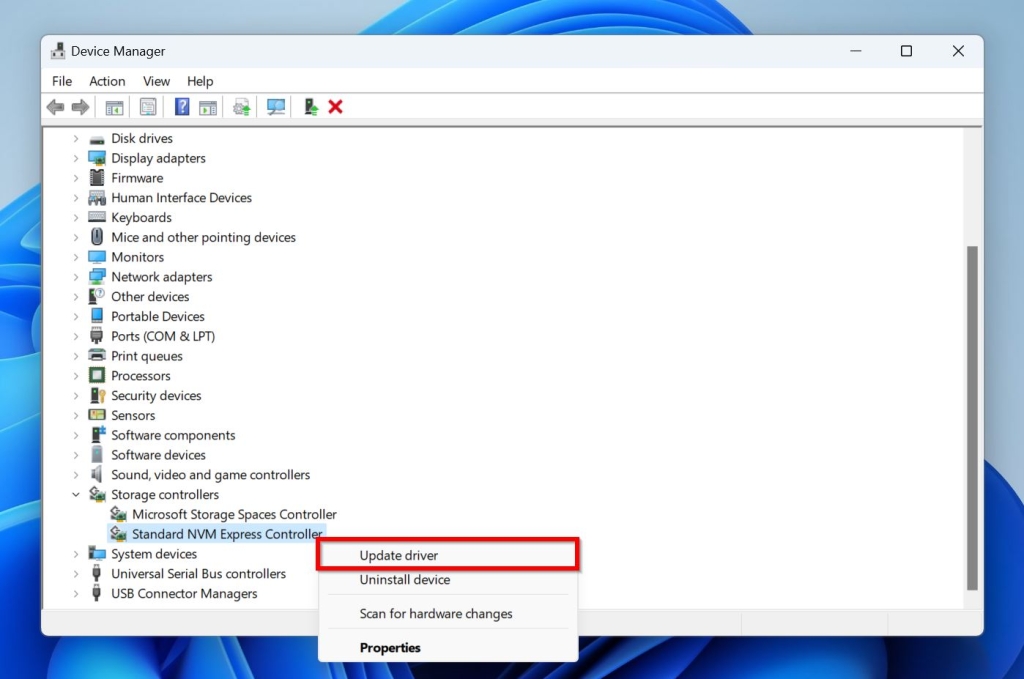Viewport: 1024px width, 679px height.
Task: Click the Forward navigation arrow icon
Action: point(79,107)
